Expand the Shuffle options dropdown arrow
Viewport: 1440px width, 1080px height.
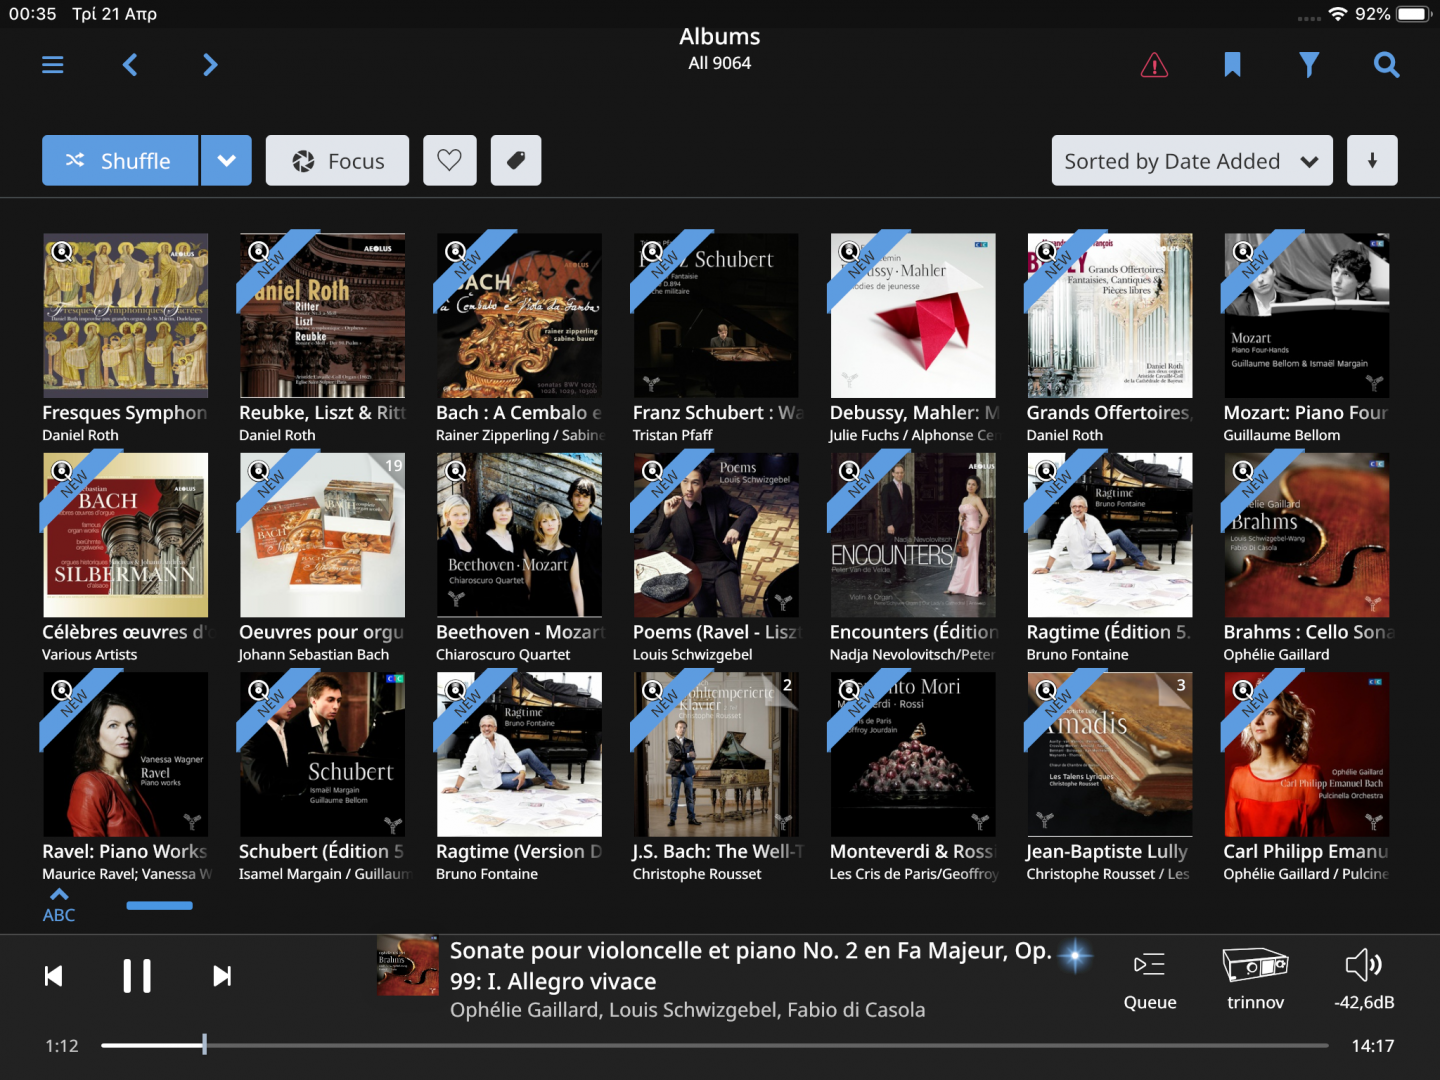click(x=227, y=161)
